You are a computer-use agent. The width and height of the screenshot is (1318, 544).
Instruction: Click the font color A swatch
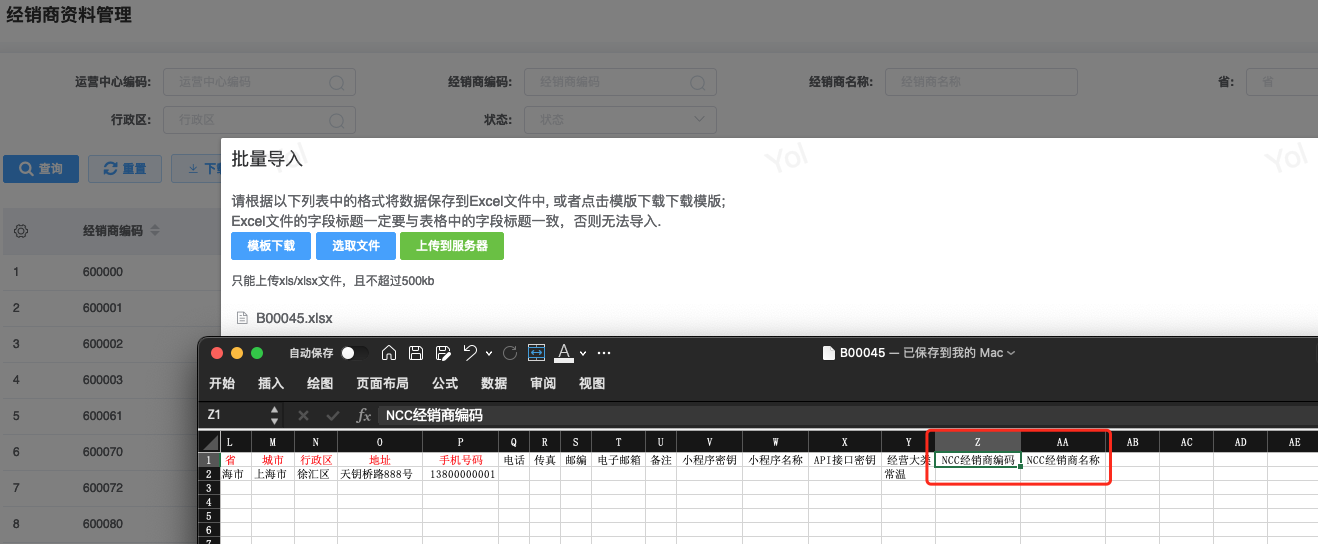tap(563, 353)
